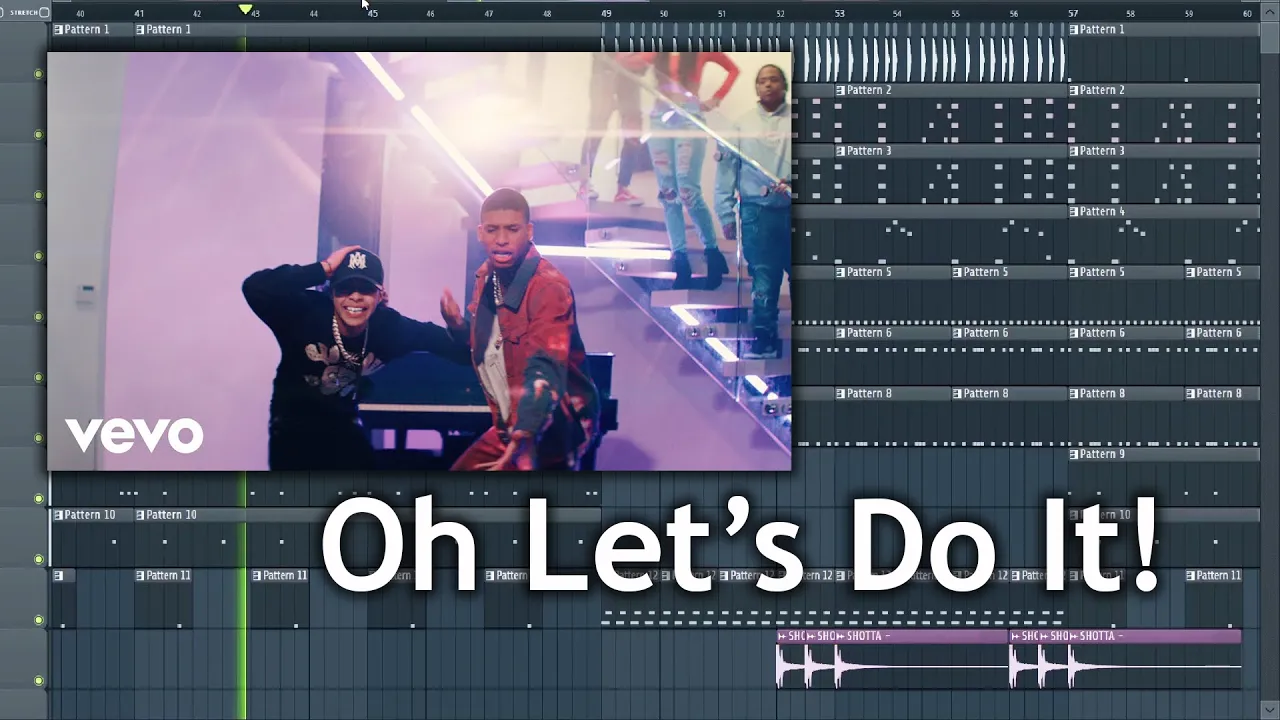Mute the Pattern 1 track via its green LED
Viewport: 1280px width, 720px height.
(39, 74)
